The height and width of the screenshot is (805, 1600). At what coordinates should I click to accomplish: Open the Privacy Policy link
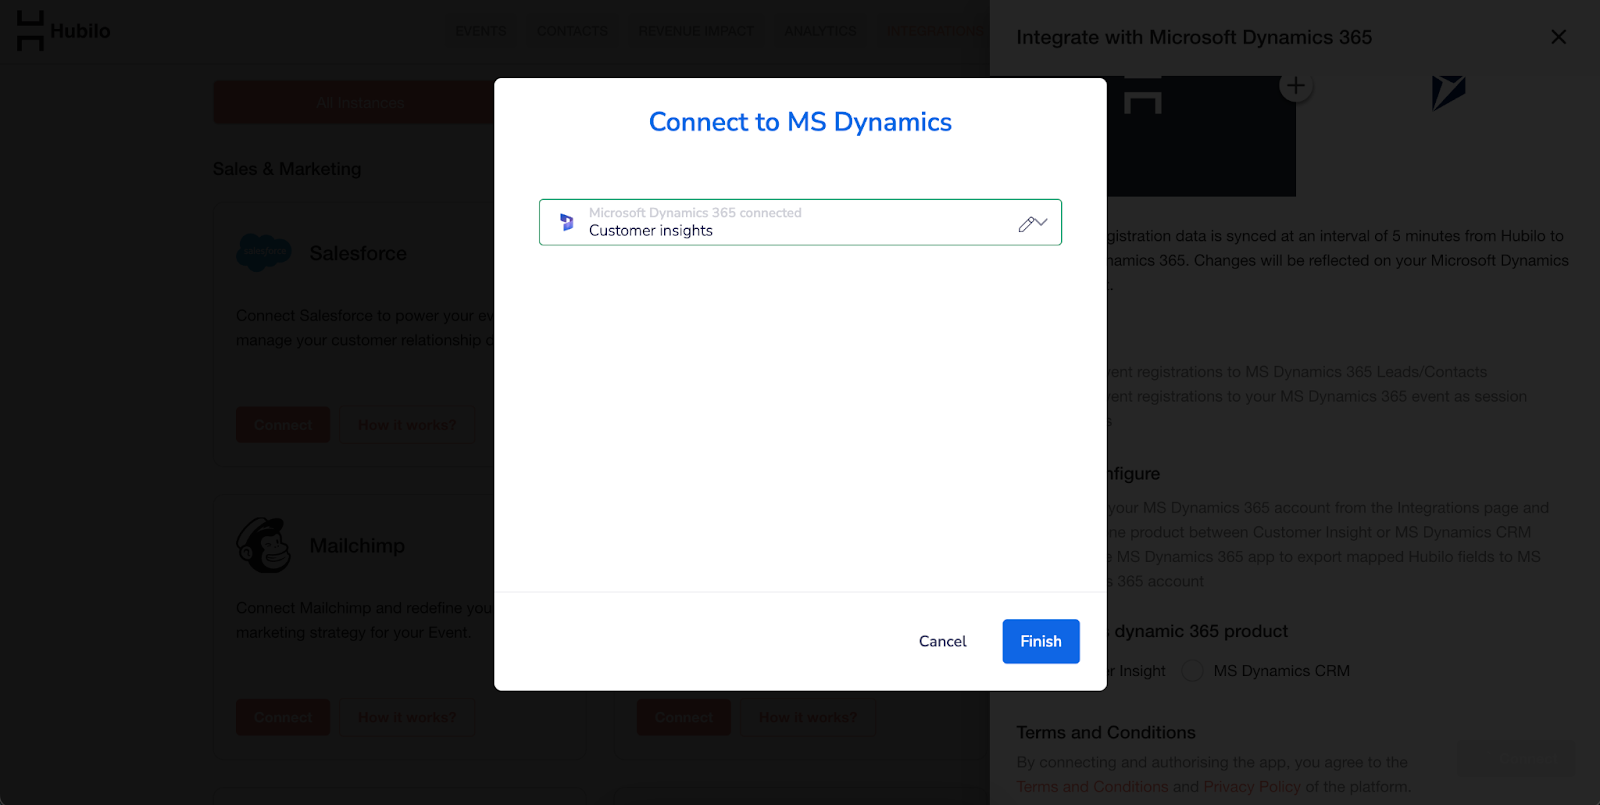tap(1252, 787)
